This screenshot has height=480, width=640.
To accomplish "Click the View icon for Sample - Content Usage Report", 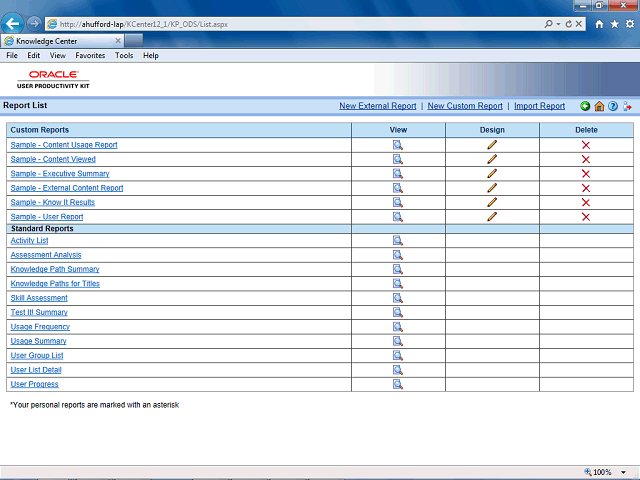I will click(x=398, y=145).
